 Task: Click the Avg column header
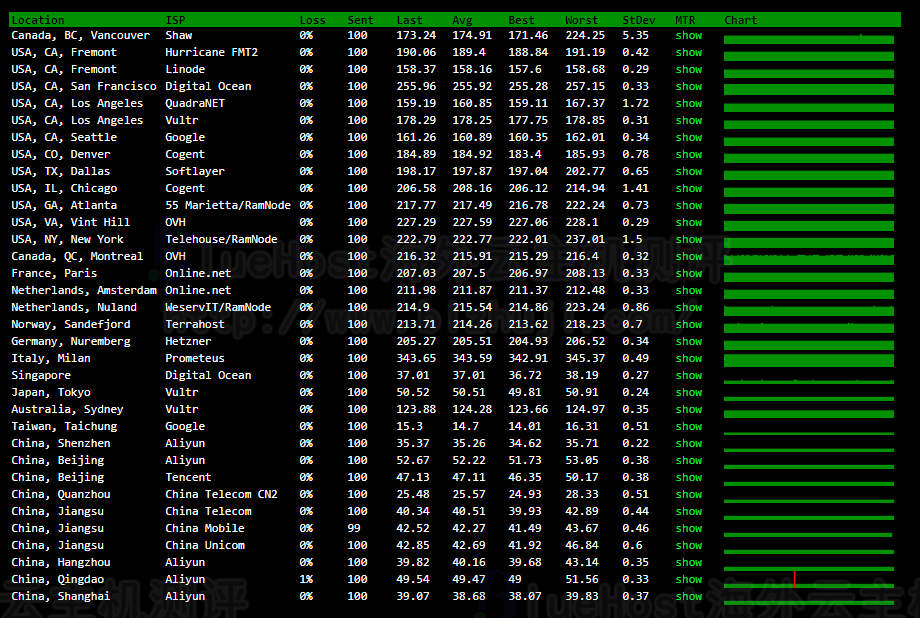pos(462,20)
